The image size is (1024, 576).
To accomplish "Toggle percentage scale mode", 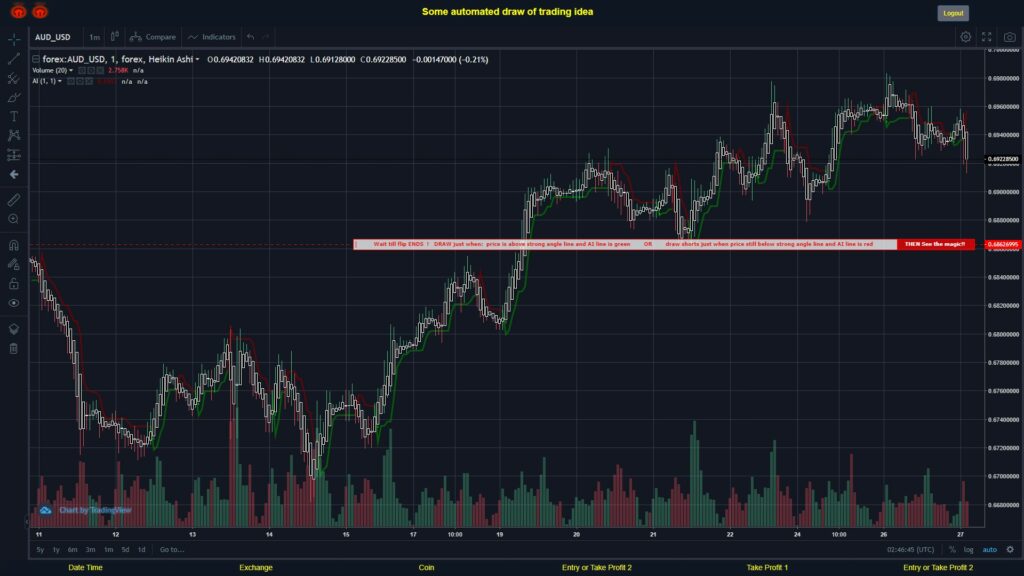I will pyautogui.click(x=952, y=550).
